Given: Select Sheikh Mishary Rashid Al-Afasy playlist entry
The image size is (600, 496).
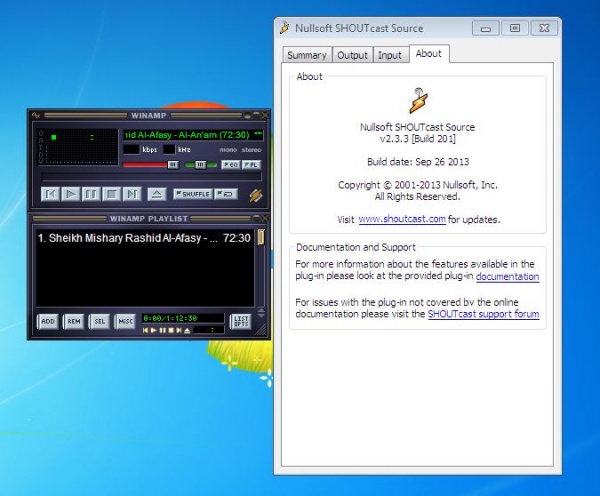Looking at the screenshot, I should [144, 238].
